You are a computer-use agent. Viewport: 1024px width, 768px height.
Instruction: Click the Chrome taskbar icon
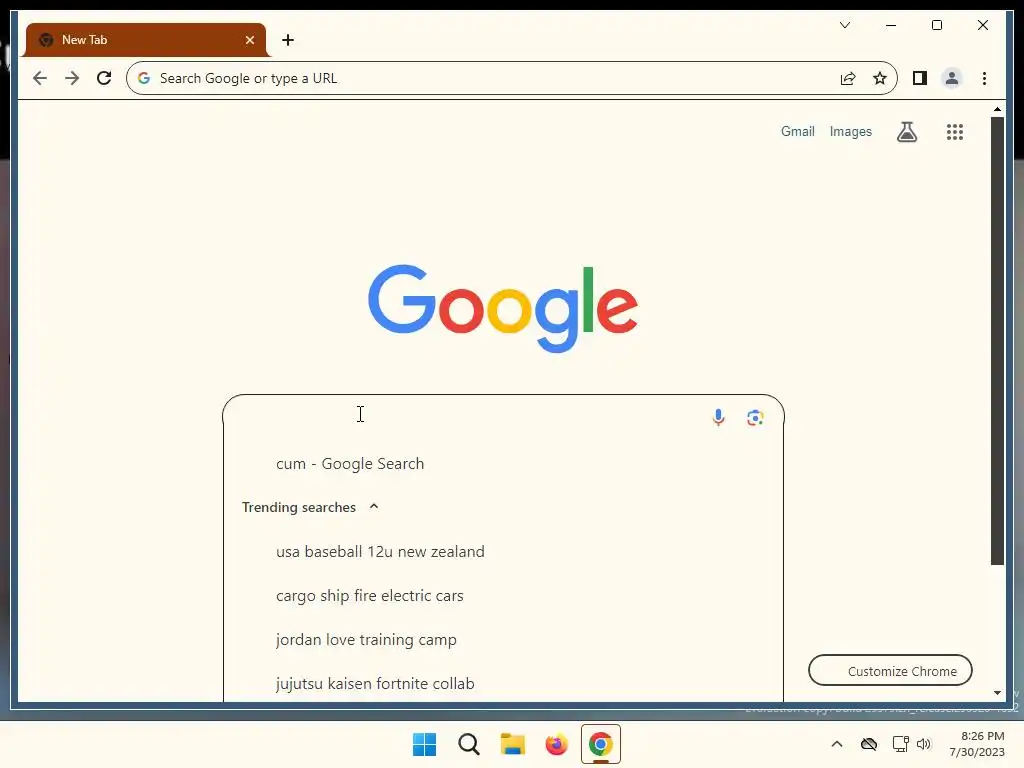click(601, 744)
